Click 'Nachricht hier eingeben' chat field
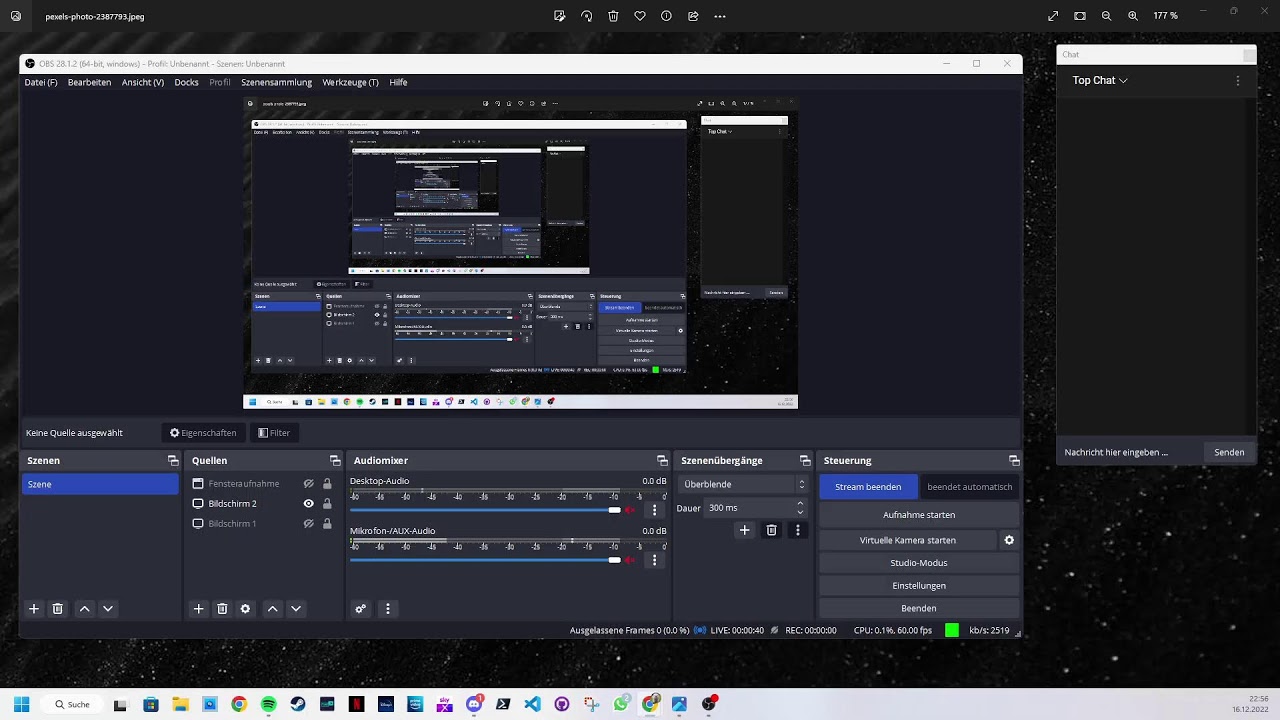1280x720 pixels. (1130, 452)
